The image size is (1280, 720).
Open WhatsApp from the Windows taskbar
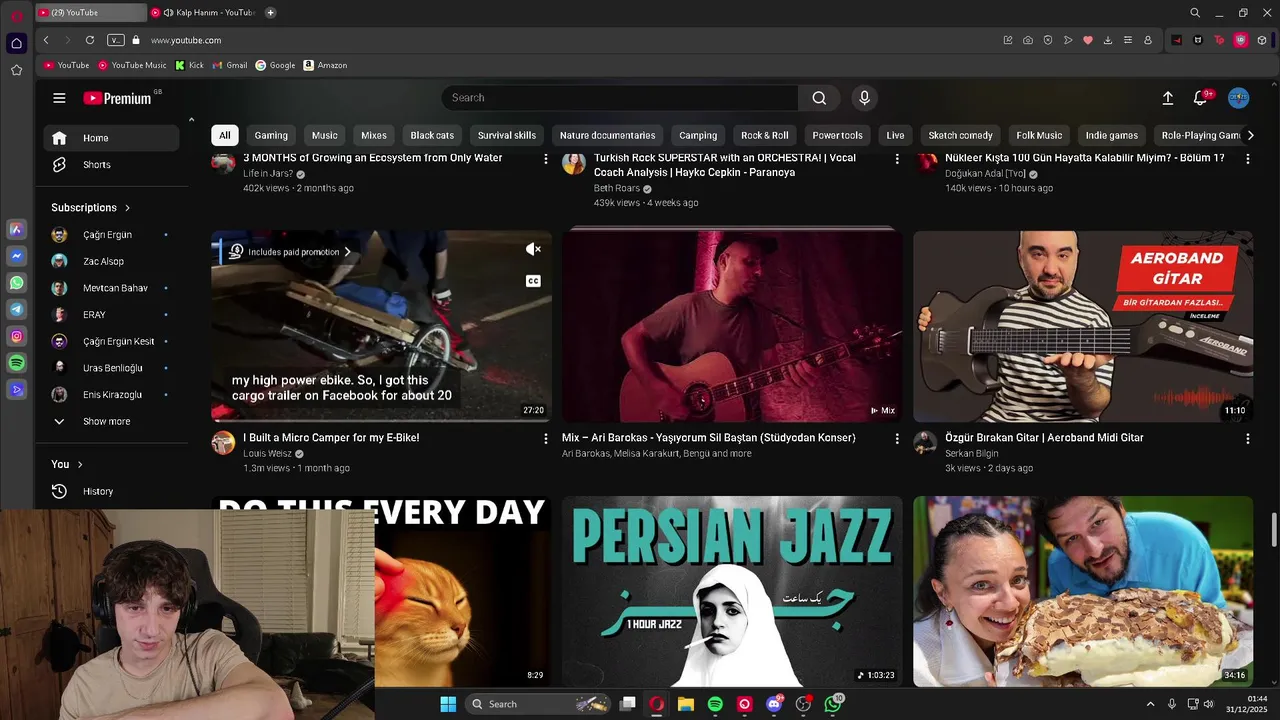coord(833,704)
